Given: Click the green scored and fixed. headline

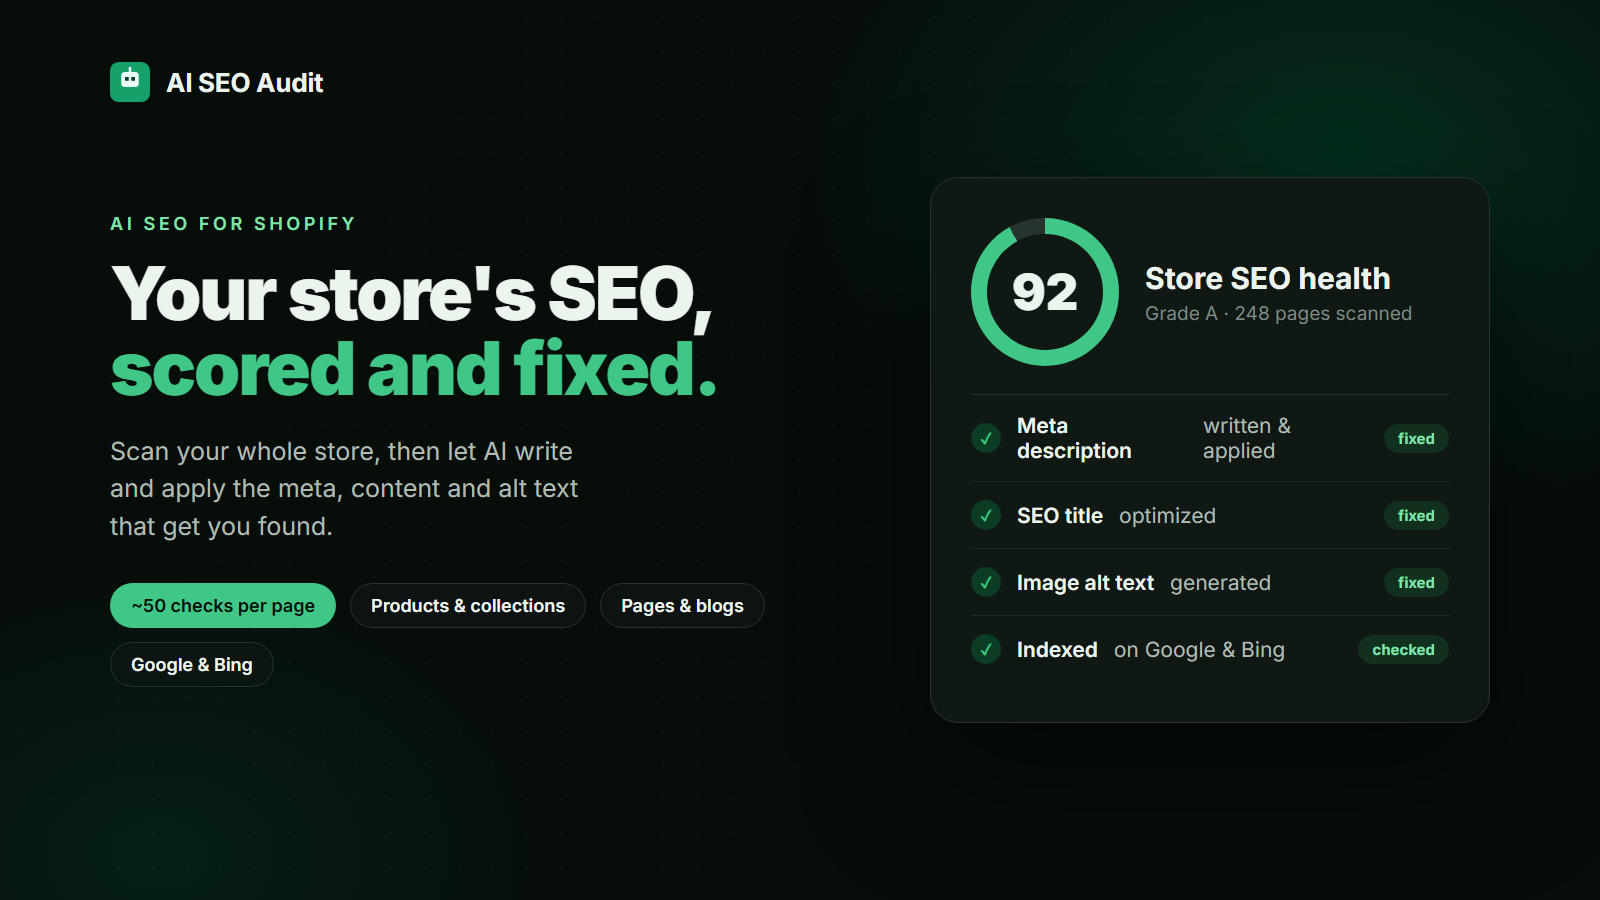Looking at the screenshot, I should pyautogui.click(x=414, y=370).
